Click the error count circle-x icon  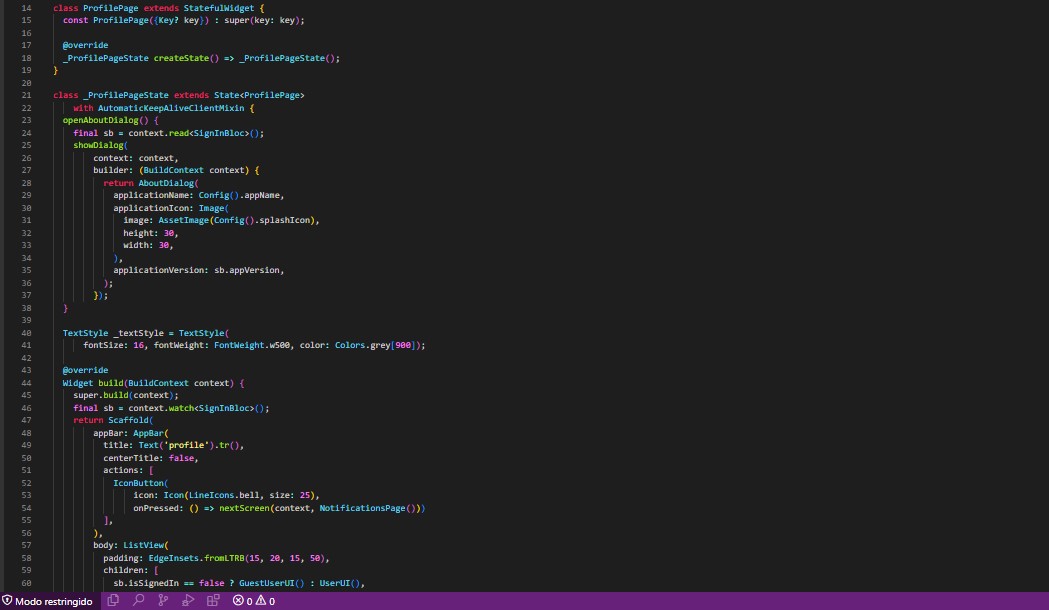238,601
